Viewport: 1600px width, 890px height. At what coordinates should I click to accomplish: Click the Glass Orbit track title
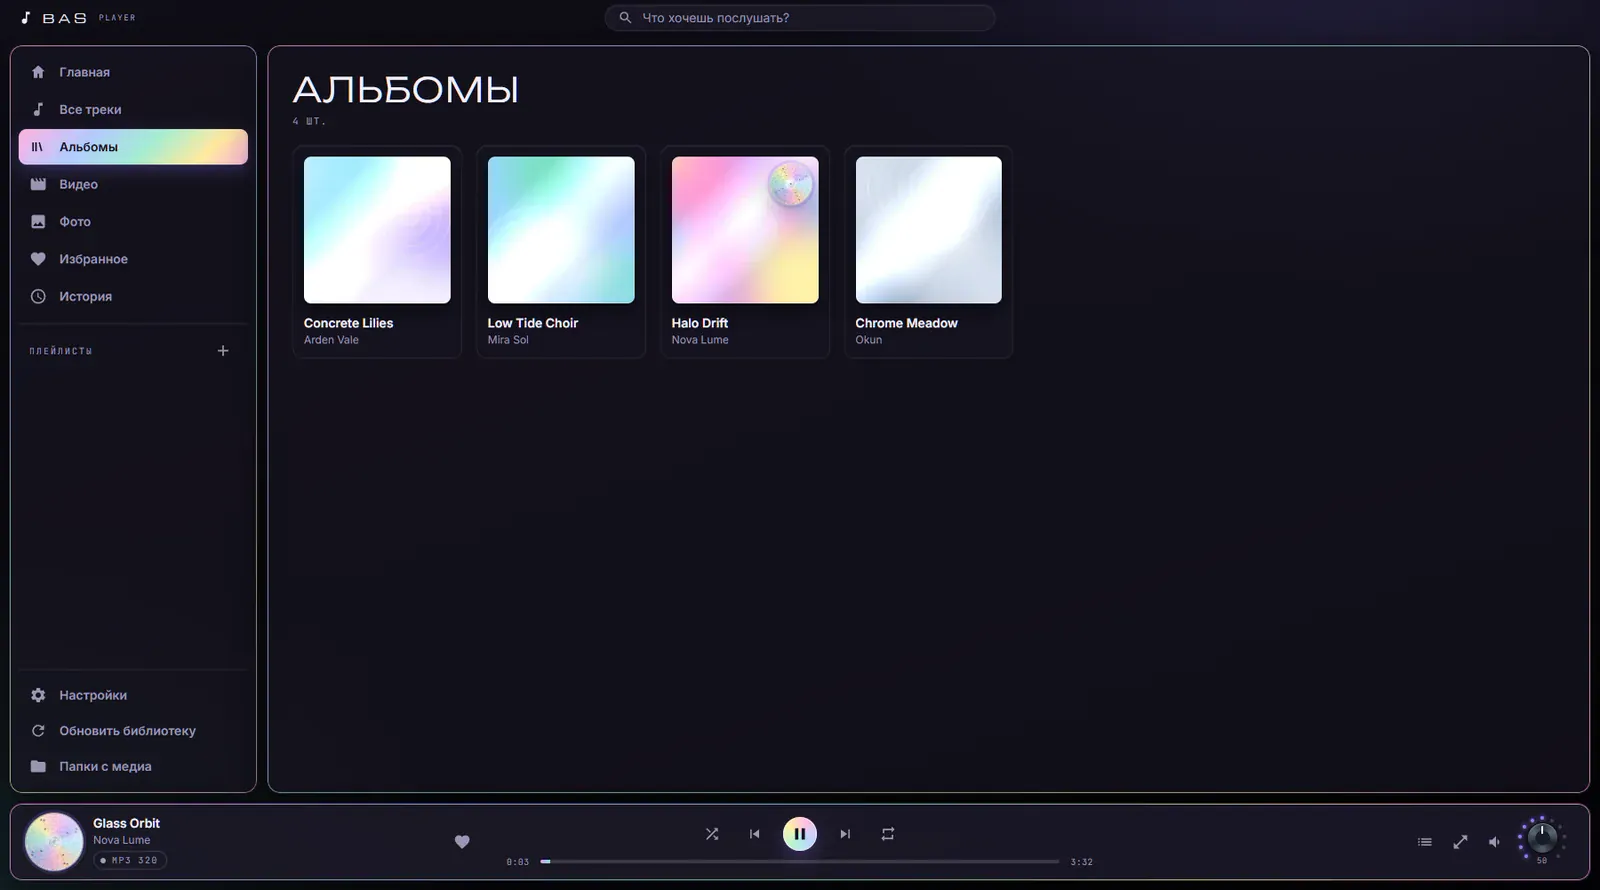tap(126, 823)
